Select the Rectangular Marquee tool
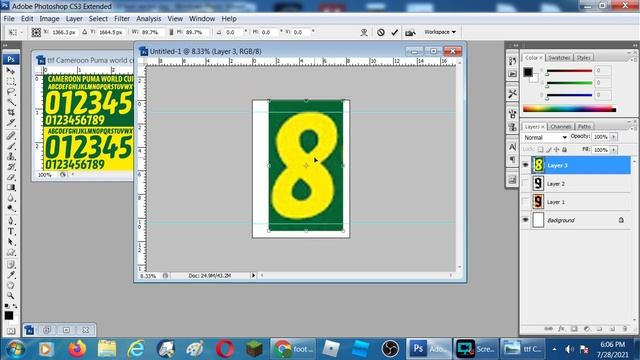Image resolution: width=640 pixels, height=360 pixels. tap(11, 81)
